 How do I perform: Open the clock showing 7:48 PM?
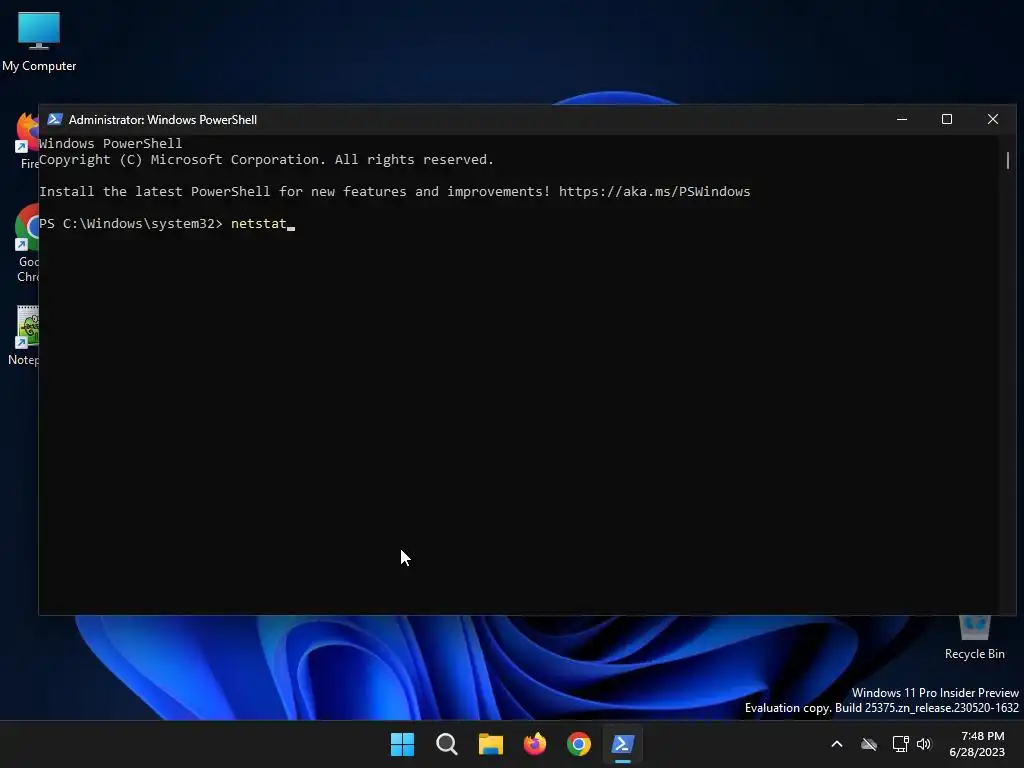click(x=977, y=744)
